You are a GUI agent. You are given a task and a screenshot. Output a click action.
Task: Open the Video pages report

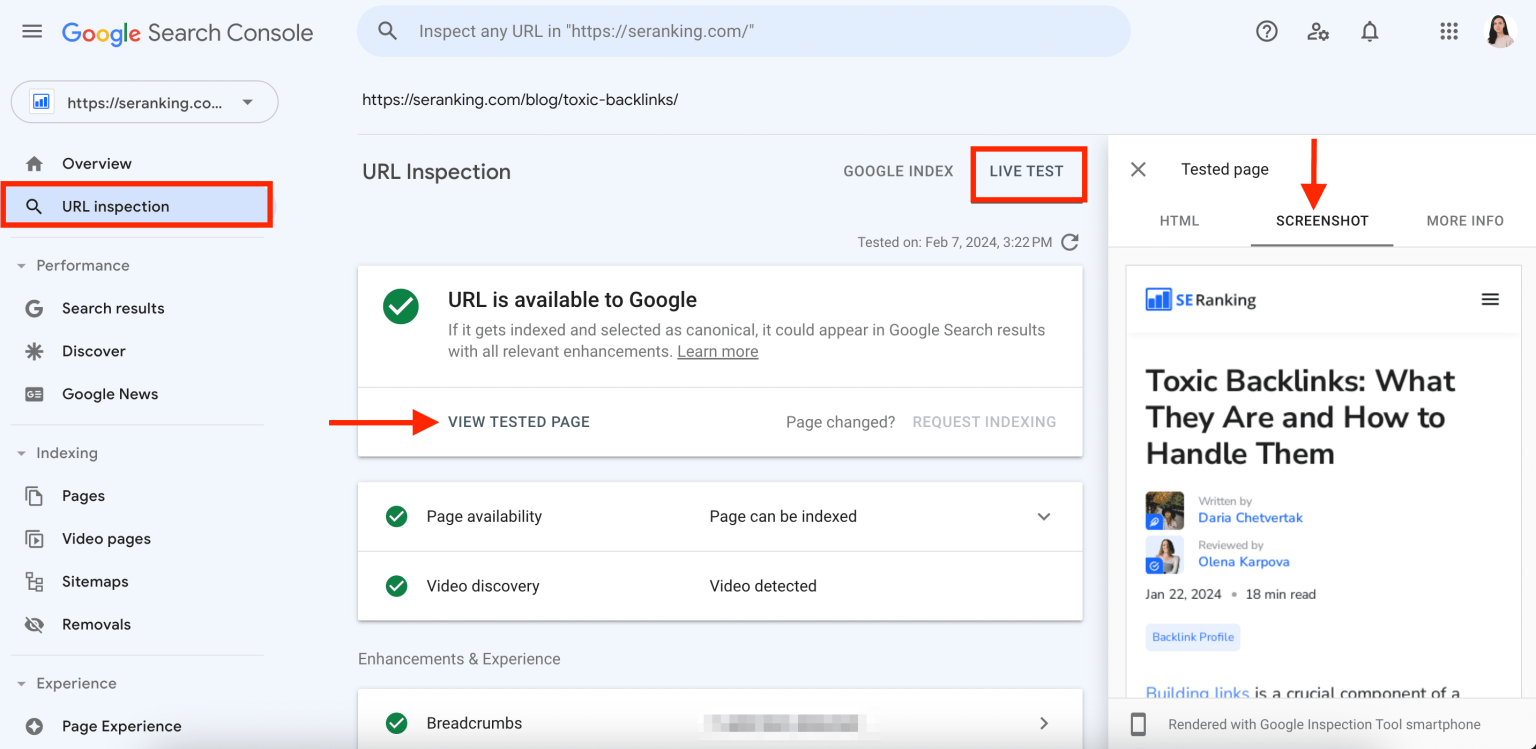[x=105, y=538]
